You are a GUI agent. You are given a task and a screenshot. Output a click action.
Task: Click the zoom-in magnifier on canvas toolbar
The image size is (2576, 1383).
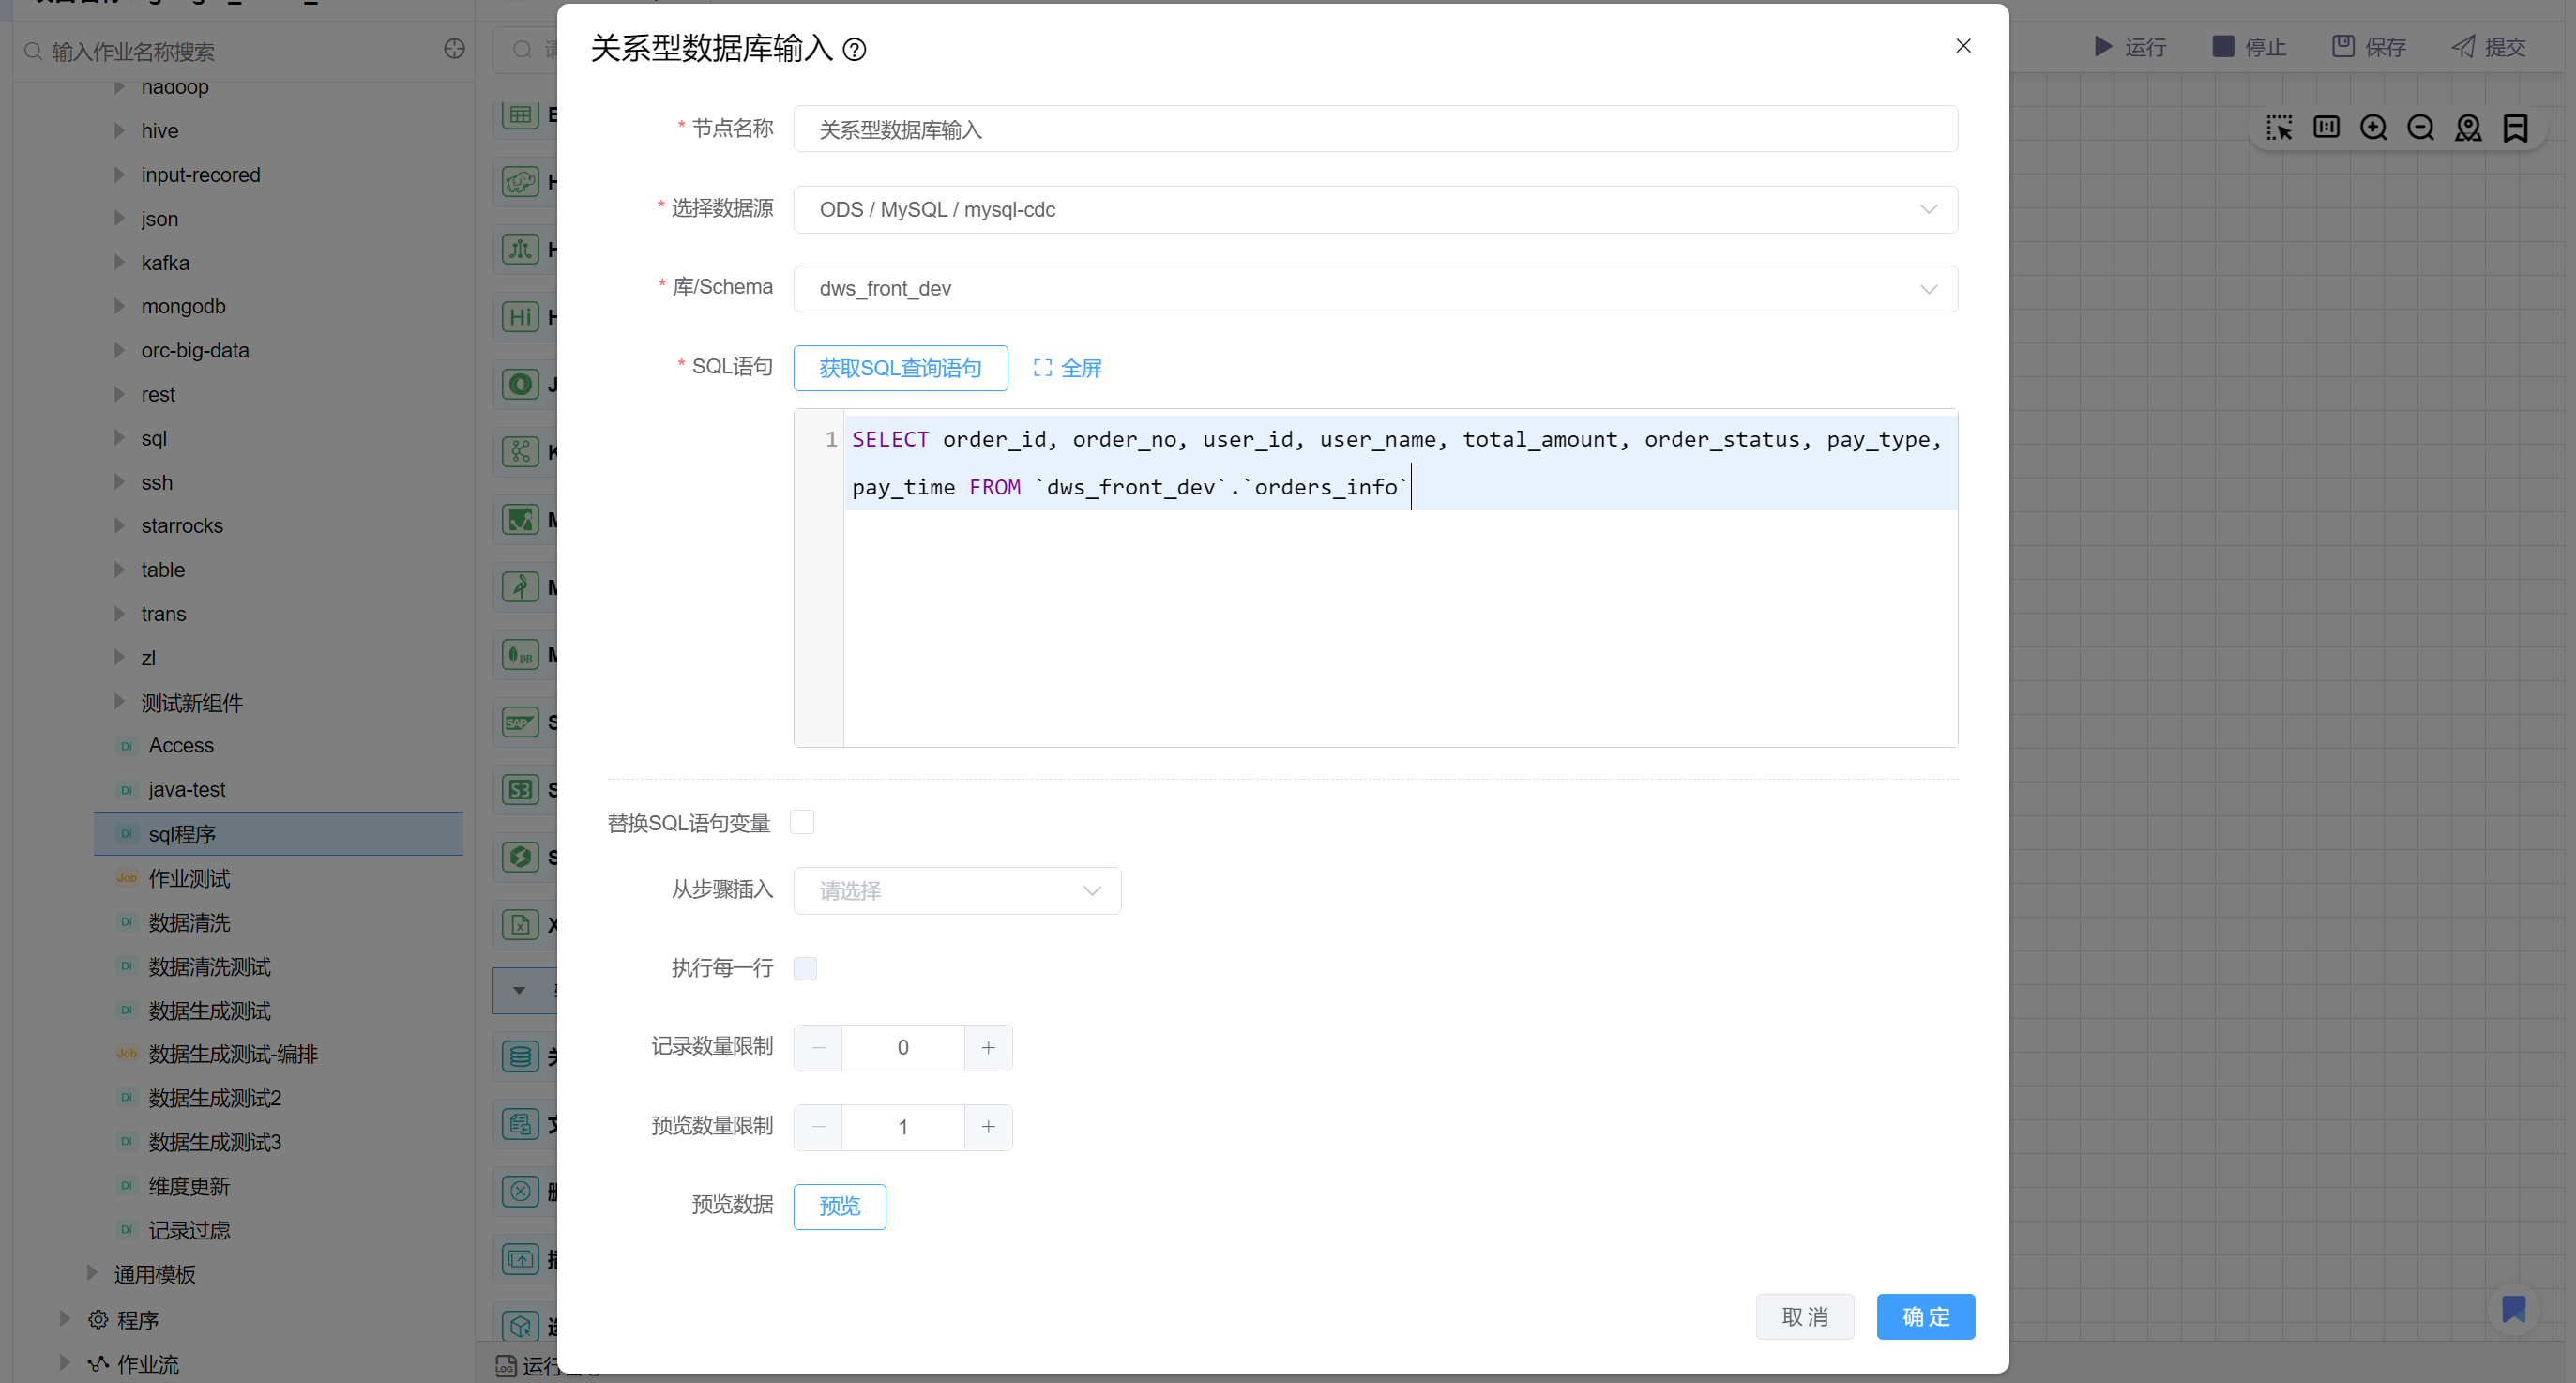click(2373, 128)
